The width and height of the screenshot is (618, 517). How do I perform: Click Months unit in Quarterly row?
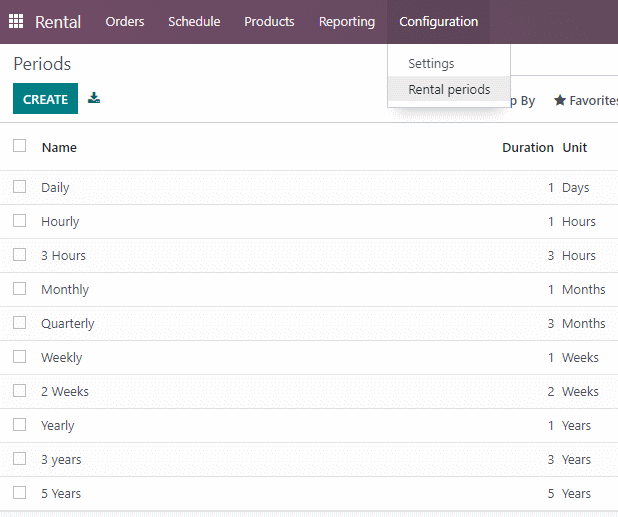[584, 324]
